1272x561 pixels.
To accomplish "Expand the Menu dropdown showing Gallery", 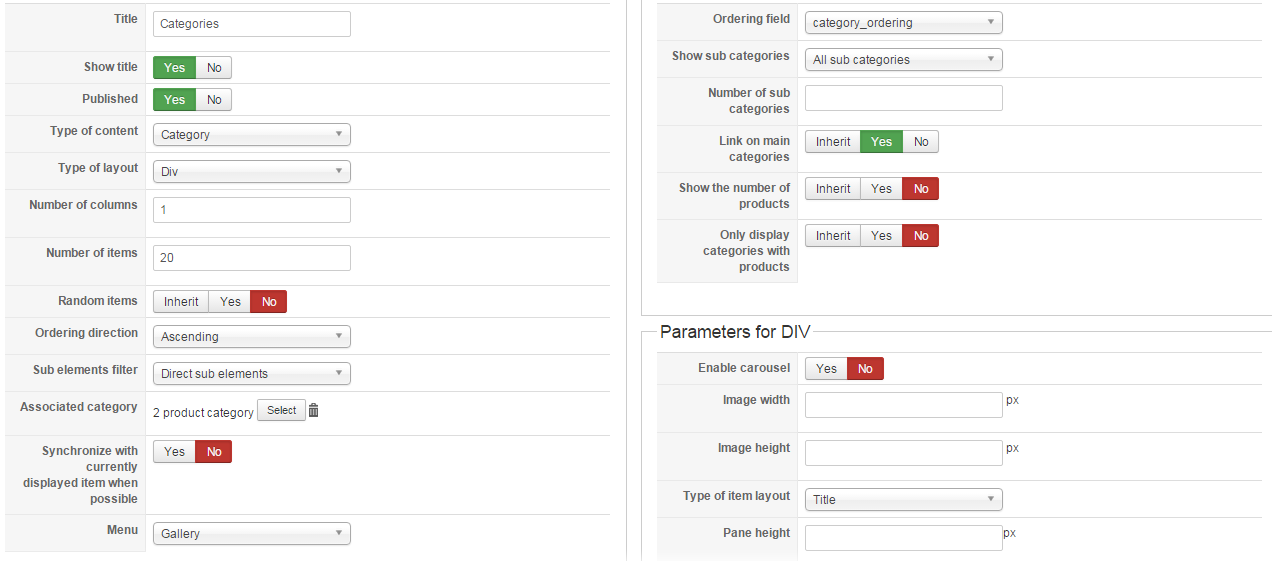I will click(251, 534).
